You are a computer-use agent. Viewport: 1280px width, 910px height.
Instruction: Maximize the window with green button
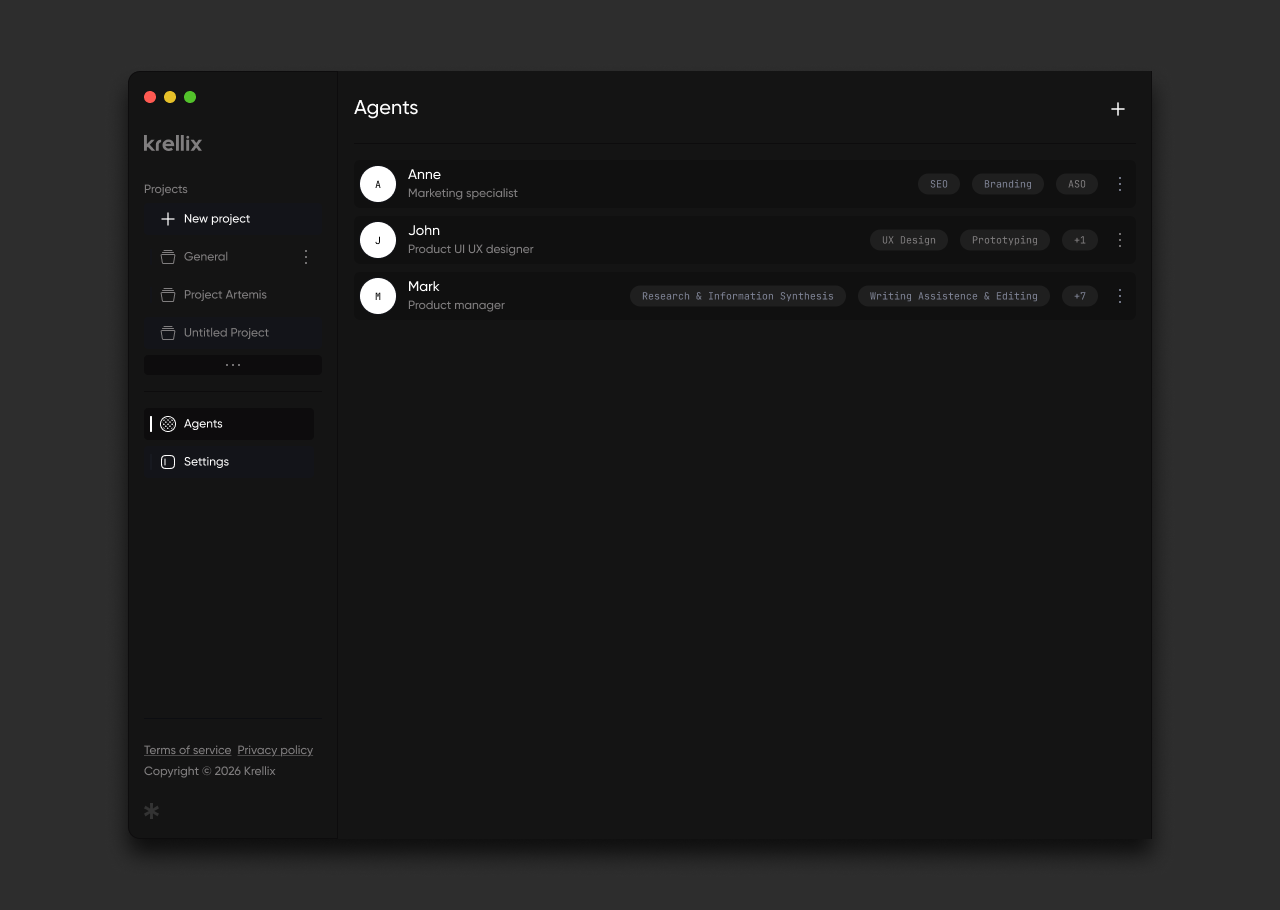pos(190,97)
